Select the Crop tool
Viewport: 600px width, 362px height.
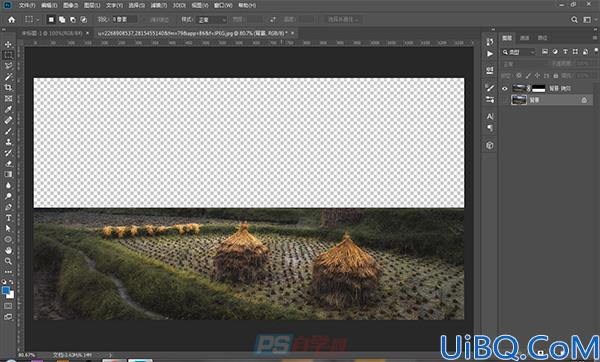pos(8,88)
